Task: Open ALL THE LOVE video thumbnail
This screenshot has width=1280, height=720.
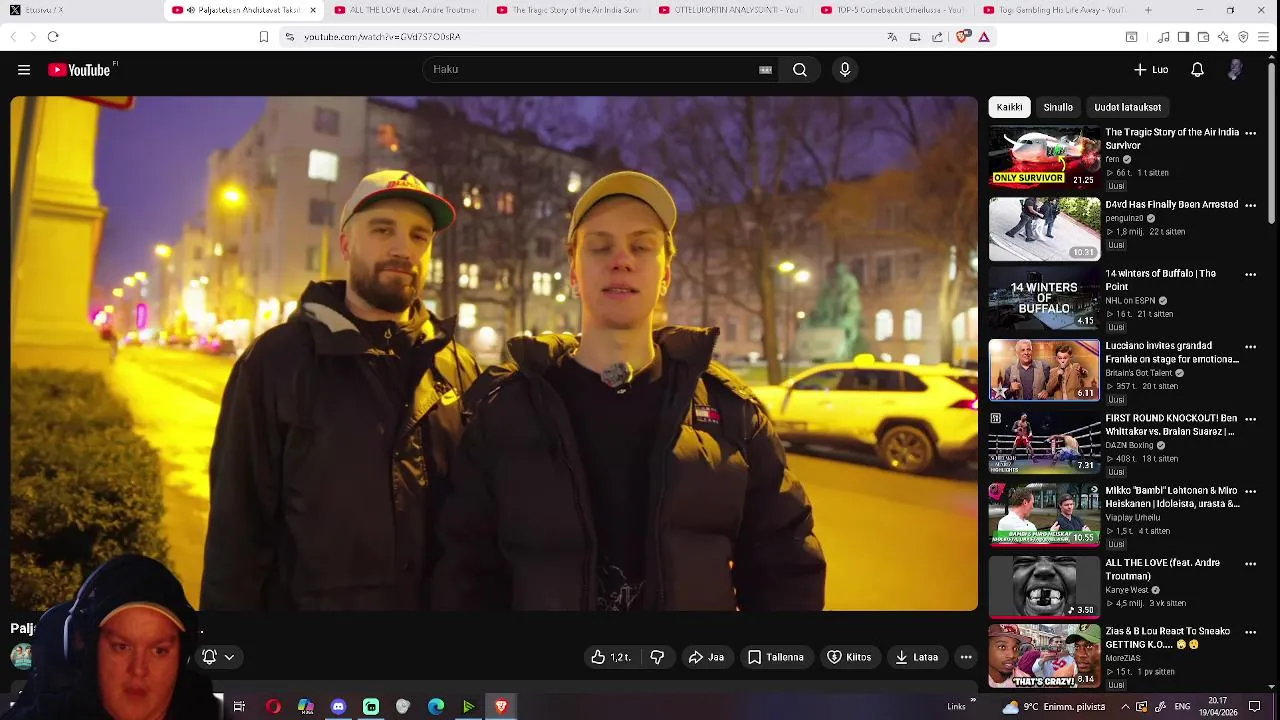Action: [x=1044, y=587]
